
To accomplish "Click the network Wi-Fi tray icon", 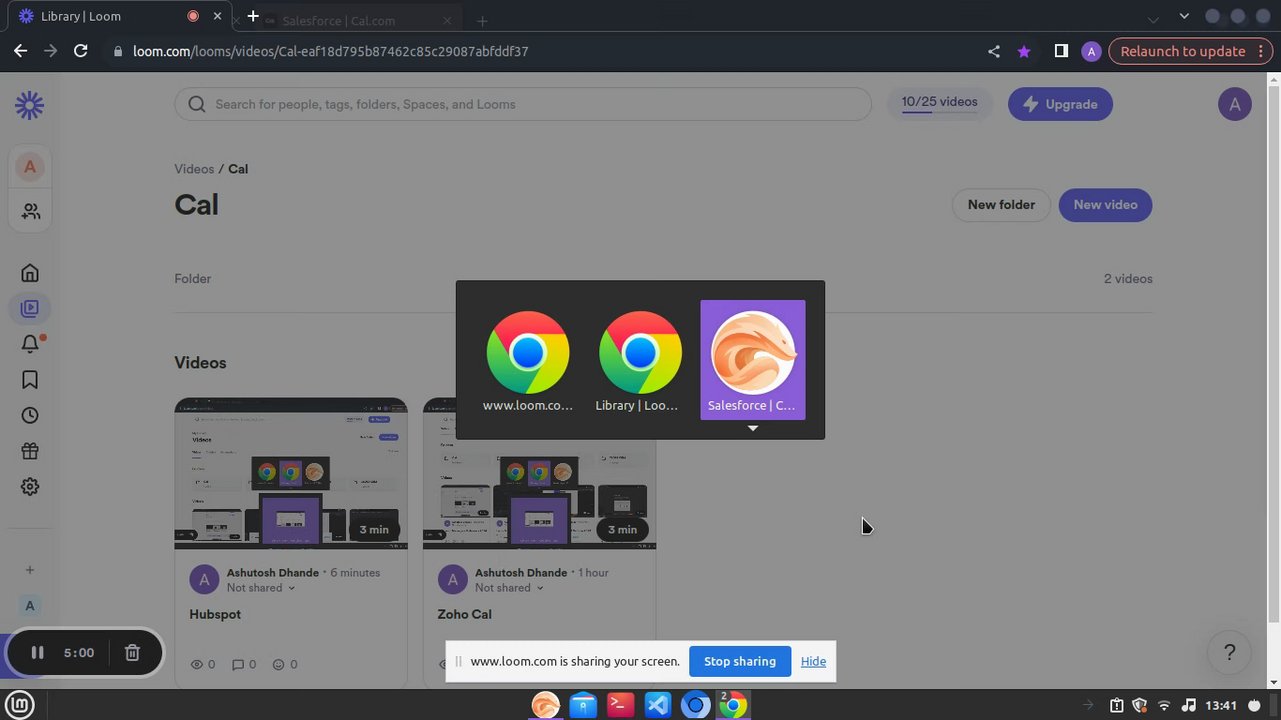I will [x=1164, y=705].
